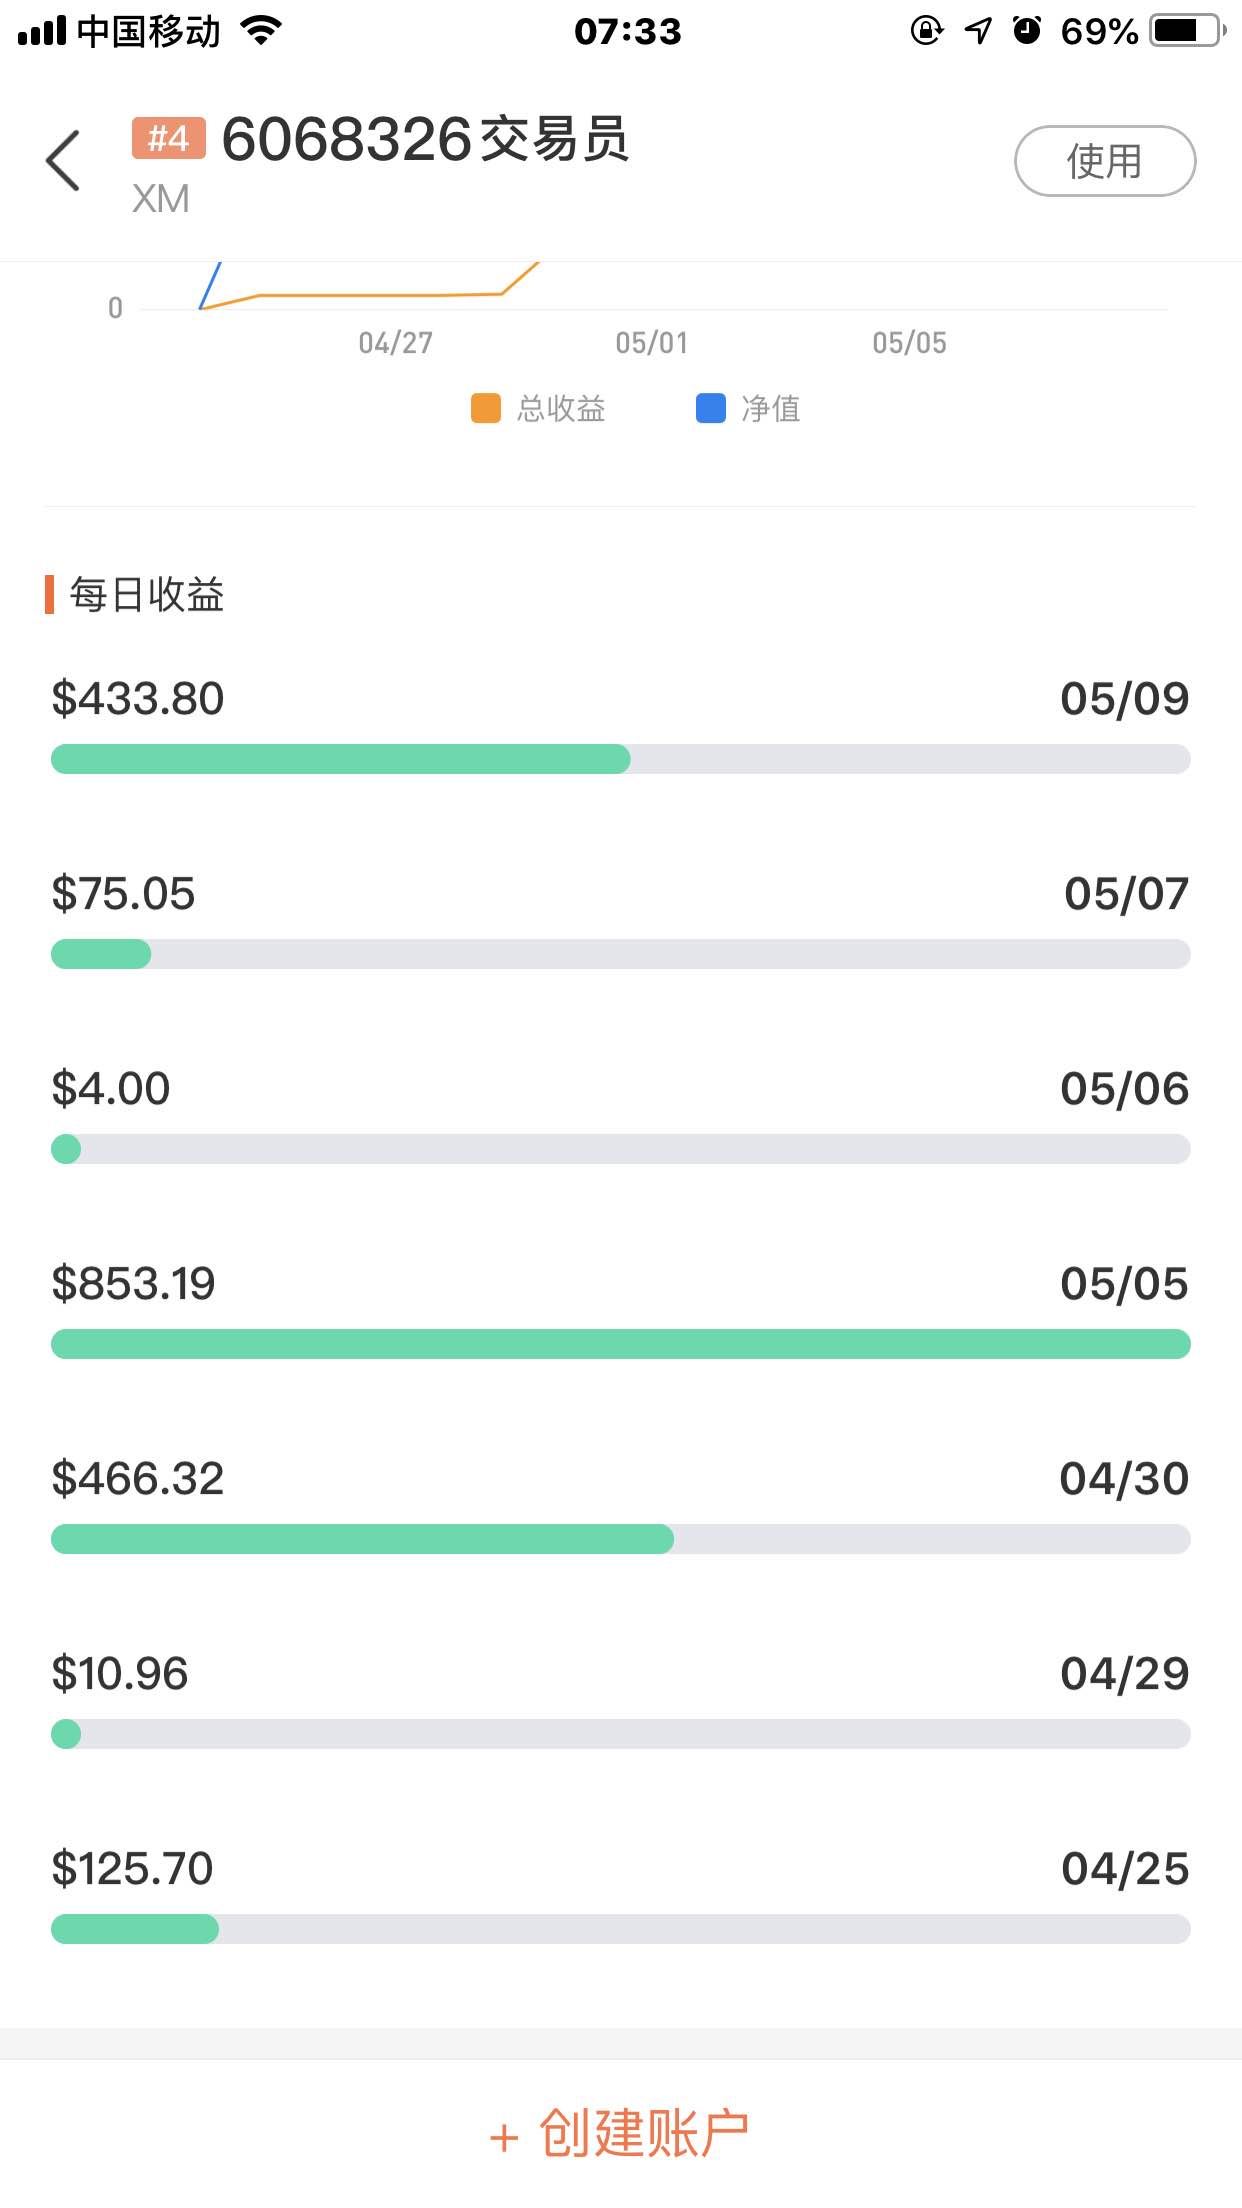This screenshot has height=2208, width=1242.
Task: Tap the alarm clock status icon
Action: click(x=1027, y=31)
